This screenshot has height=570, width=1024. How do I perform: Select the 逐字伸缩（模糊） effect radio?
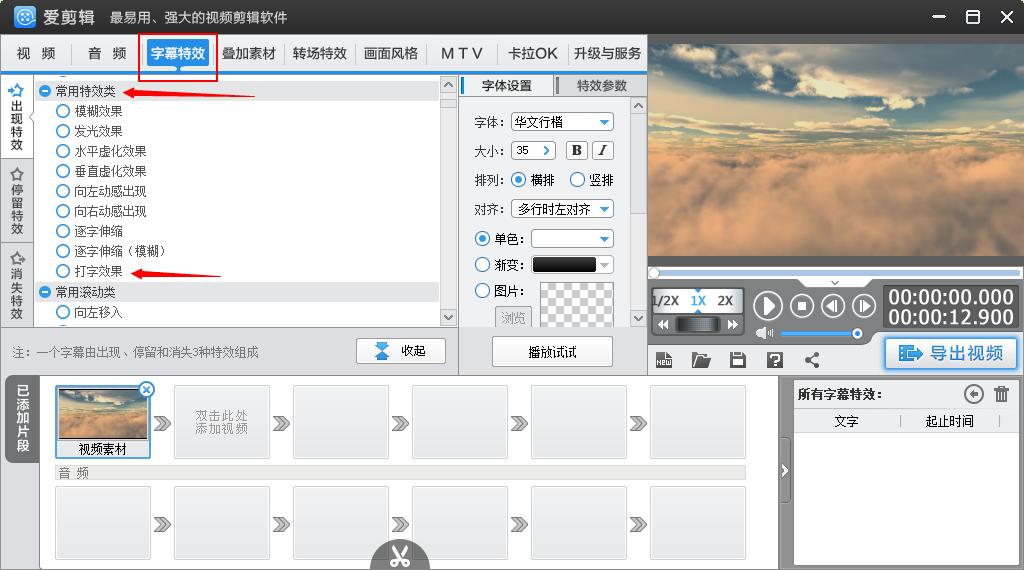coord(63,251)
